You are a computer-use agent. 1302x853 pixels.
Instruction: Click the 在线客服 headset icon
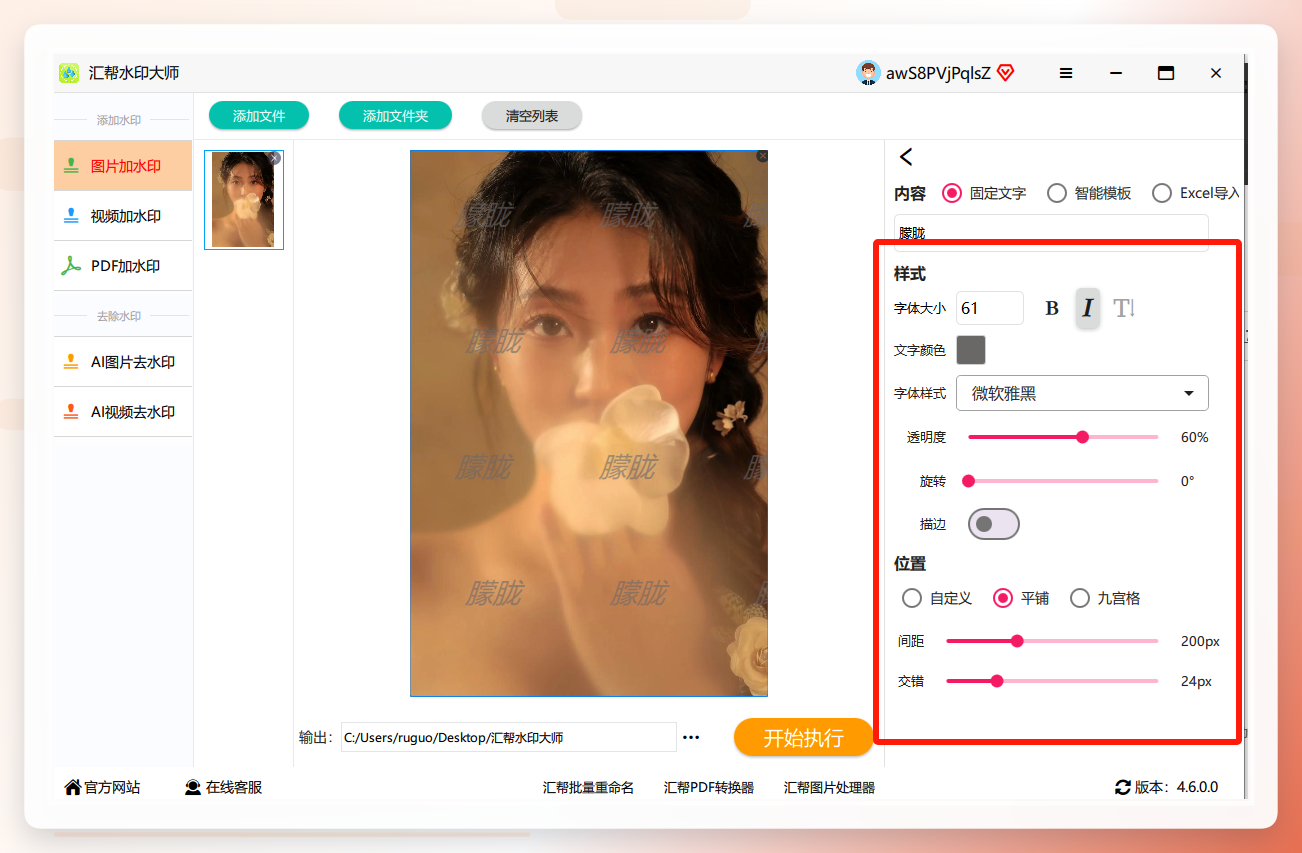pyautogui.click(x=193, y=787)
